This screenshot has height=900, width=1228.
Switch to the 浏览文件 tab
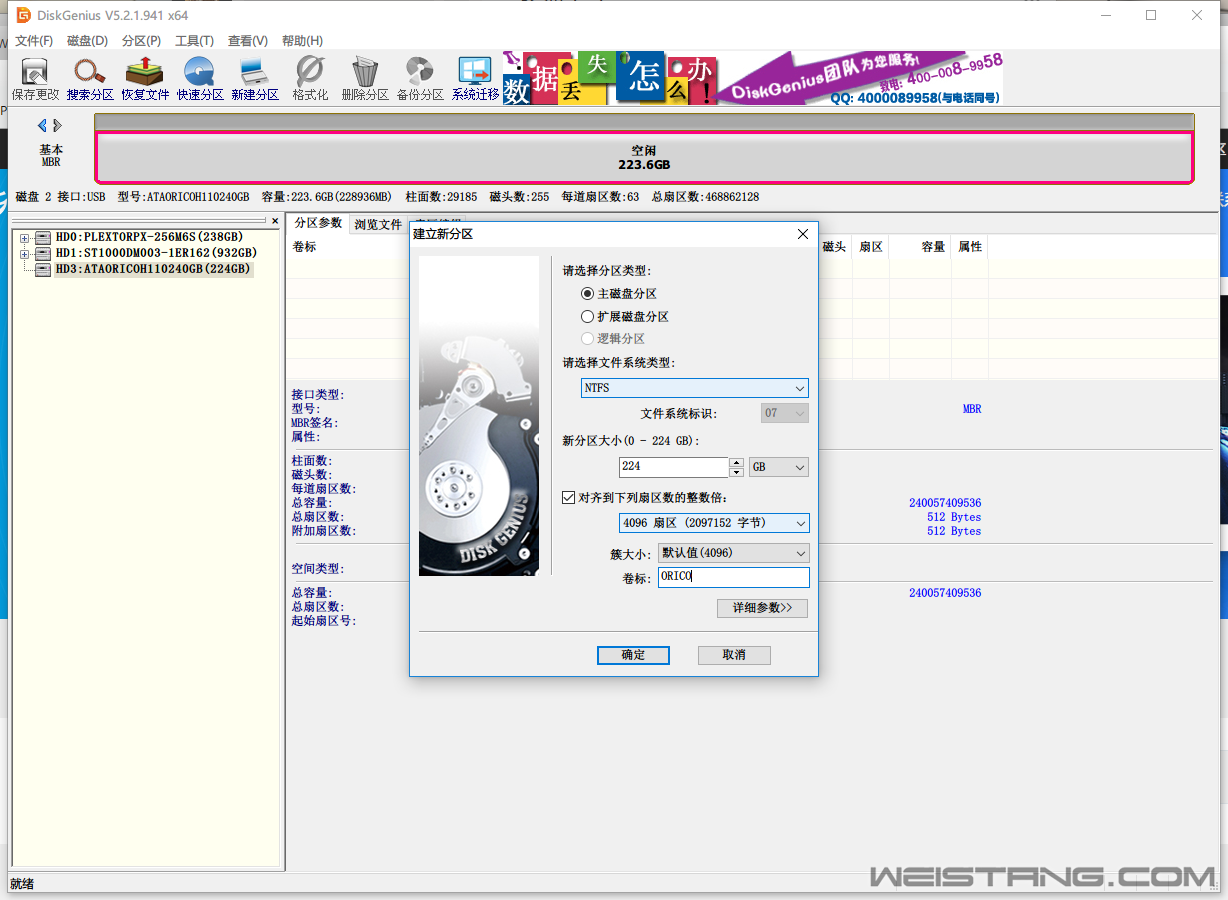pyautogui.click(x=378, y=225)
